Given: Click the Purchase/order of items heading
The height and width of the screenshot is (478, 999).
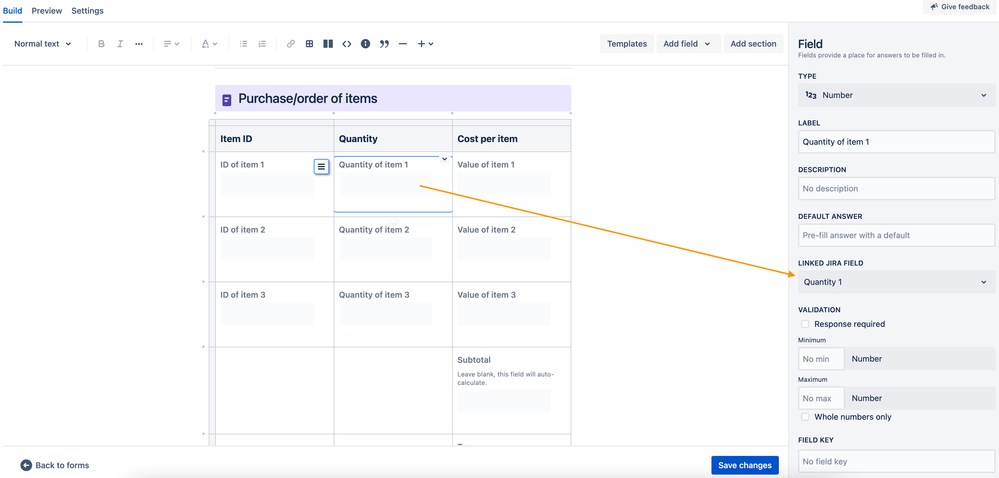Looking at the screenshot, I should [308, 99].
